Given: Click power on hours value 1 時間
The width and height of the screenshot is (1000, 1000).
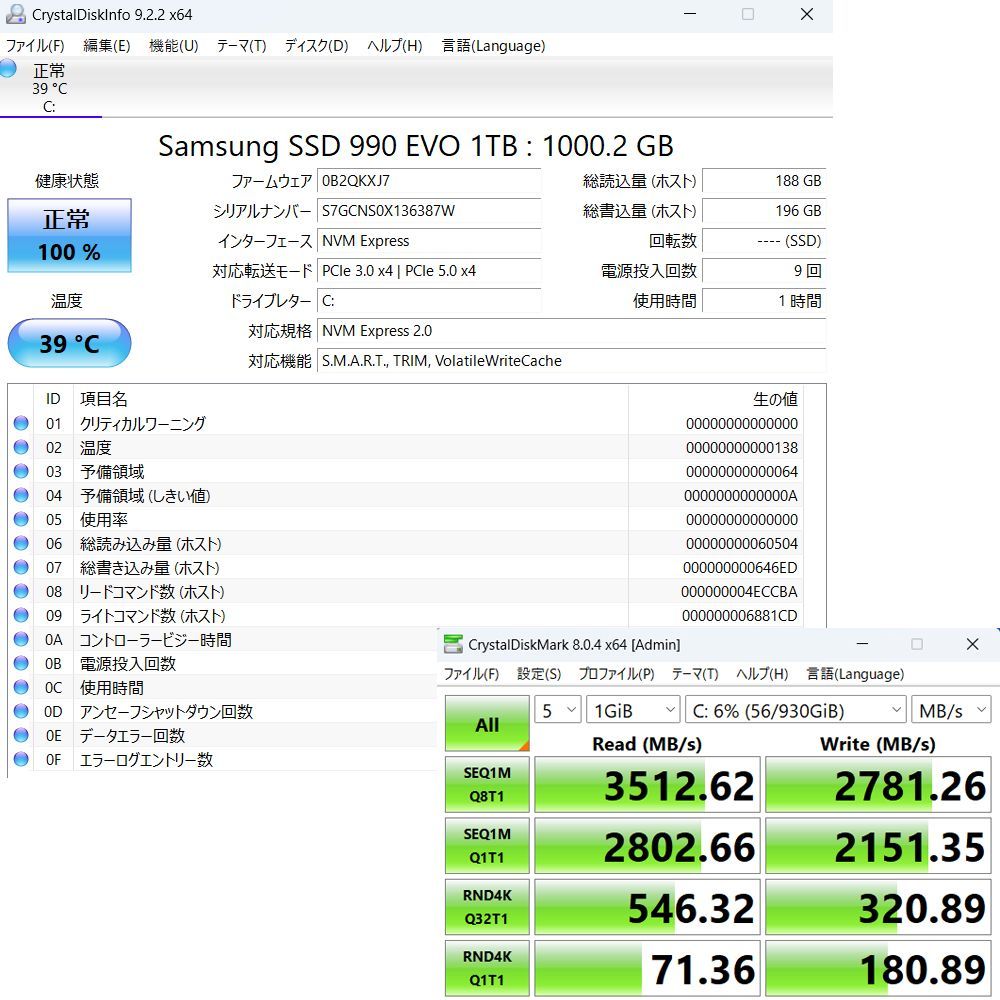Looking at the screenshot, I should (x=764, y=300).
